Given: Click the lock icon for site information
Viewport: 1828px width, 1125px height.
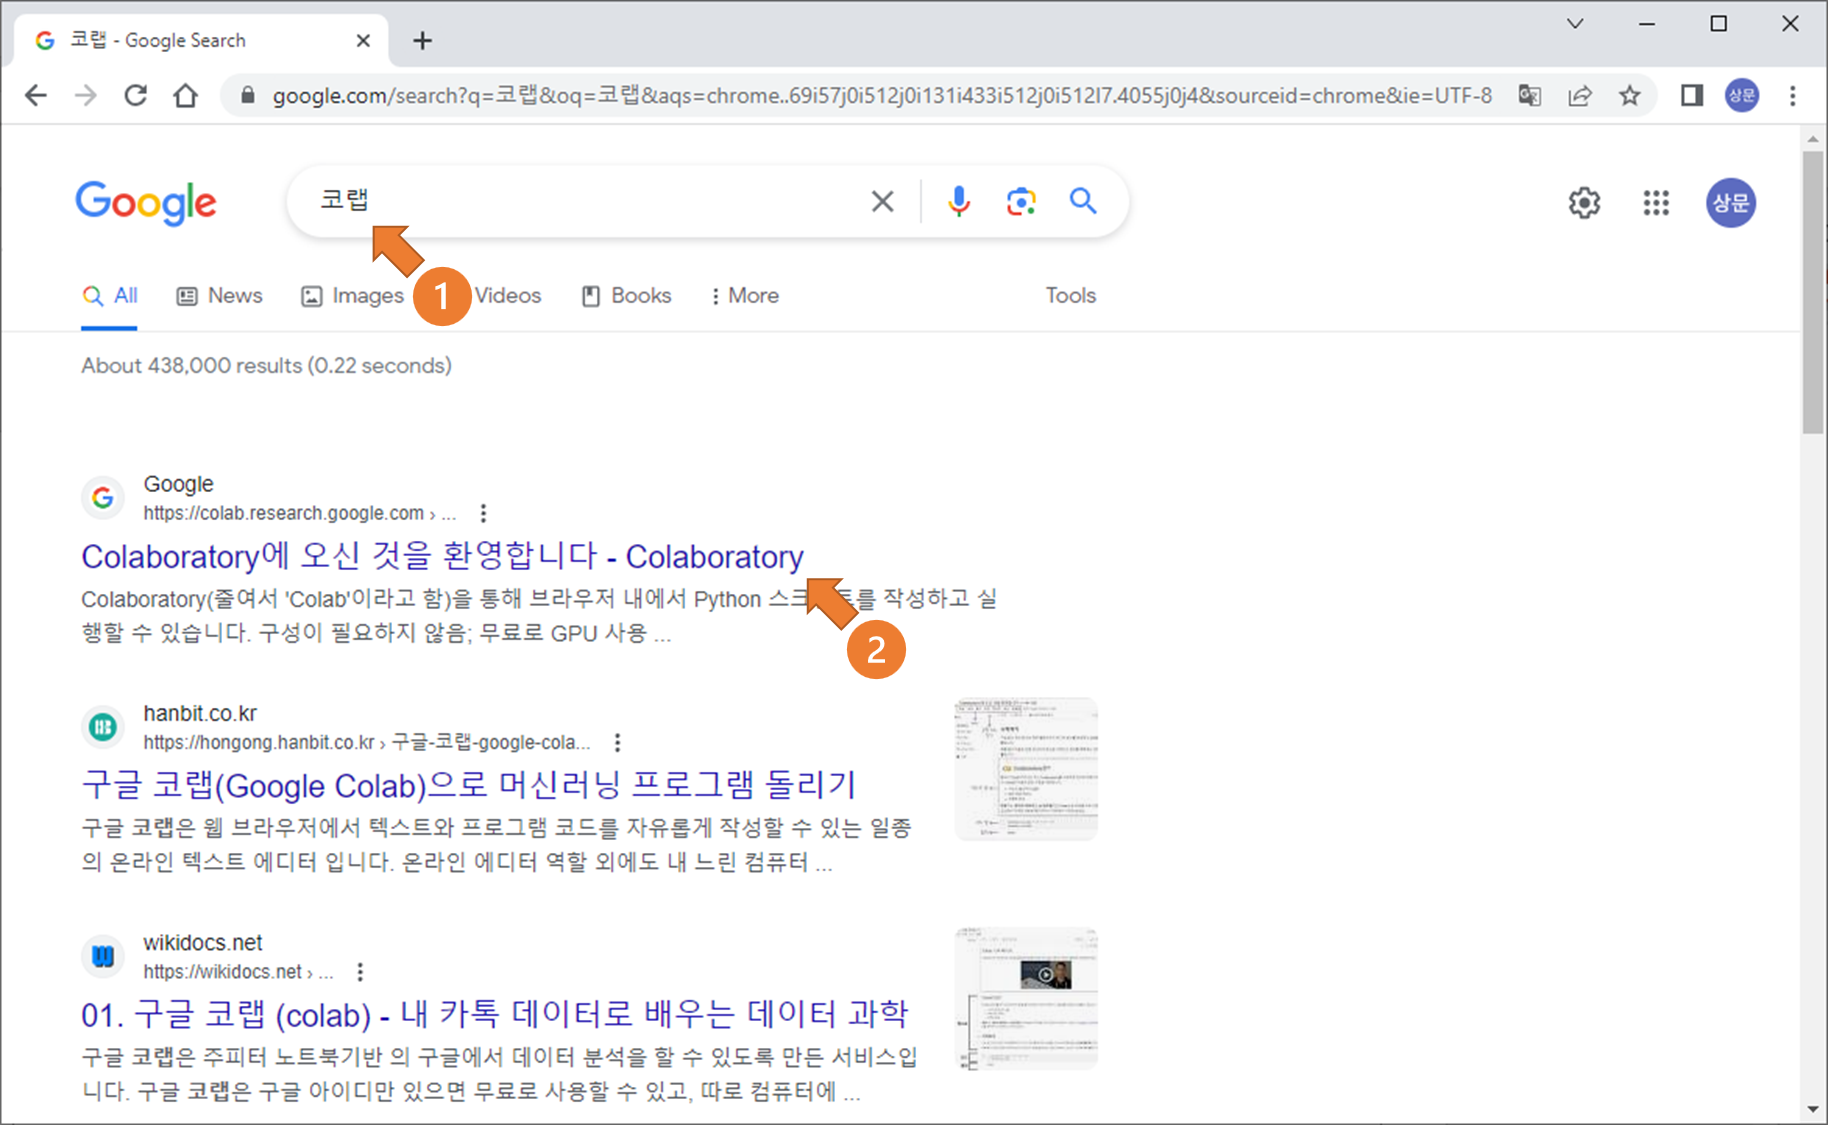Looking at the screenshot, I should pyautogui.click(x=248, y=95).
